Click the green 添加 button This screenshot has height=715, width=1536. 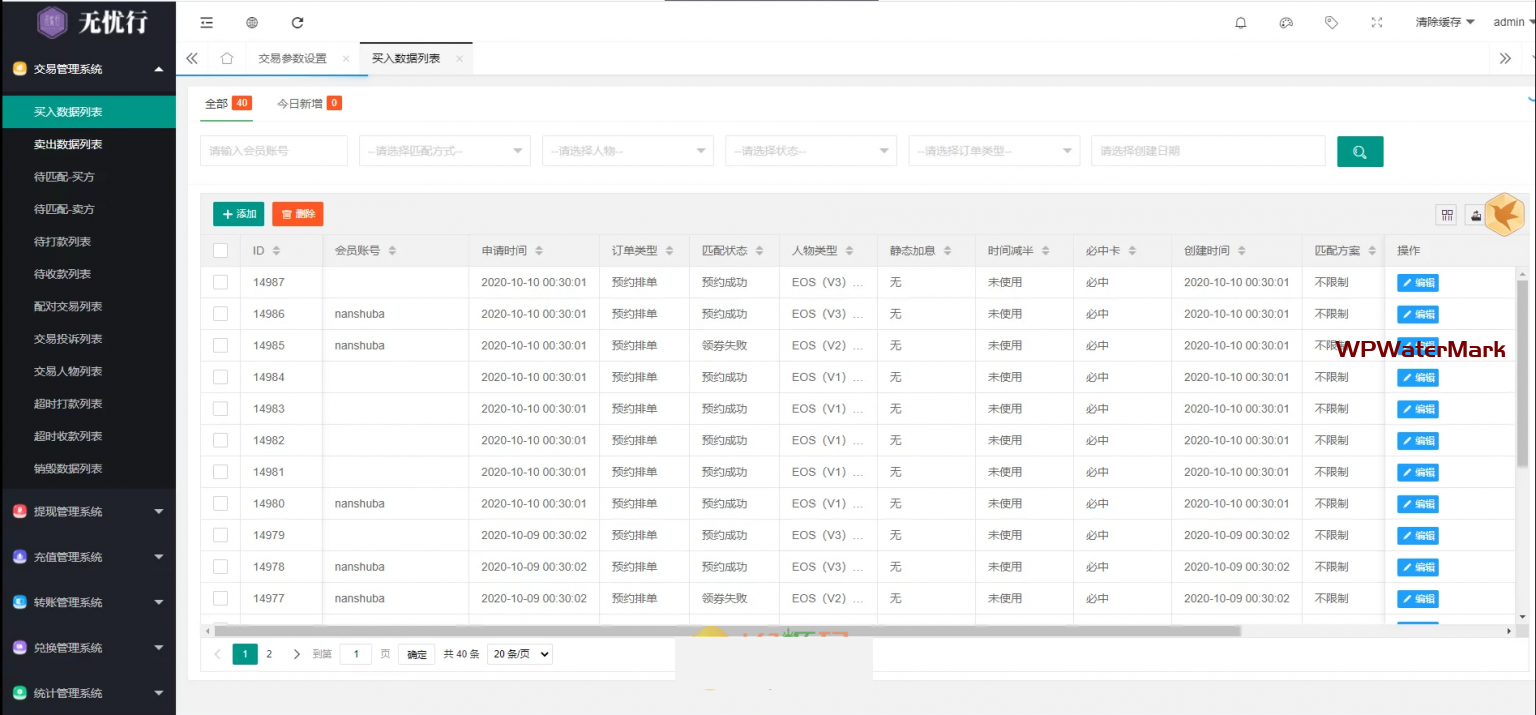(x=238, y=214)
